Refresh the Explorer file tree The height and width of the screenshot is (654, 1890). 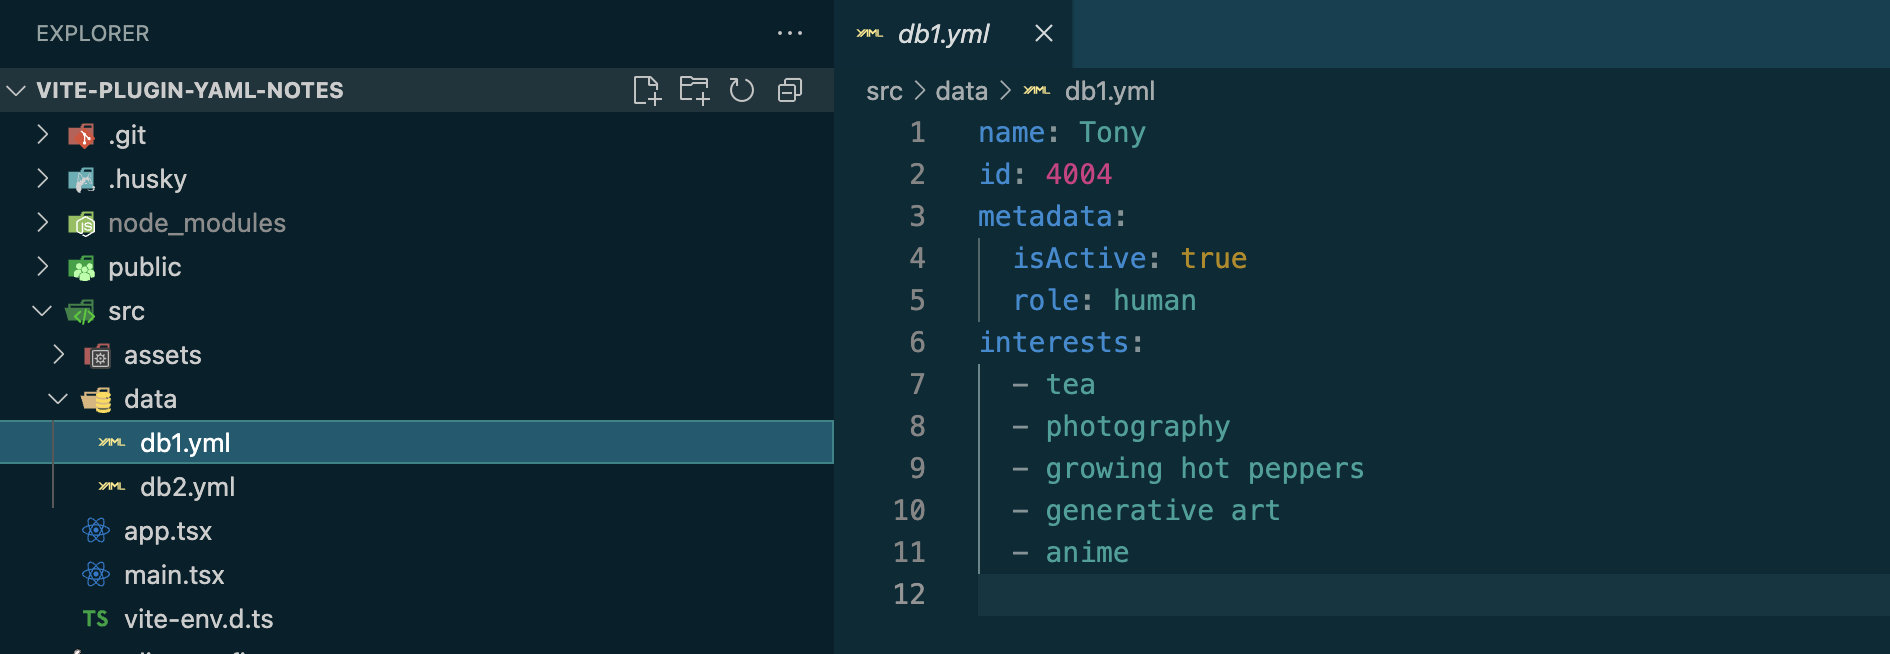(x=741, y=91)
